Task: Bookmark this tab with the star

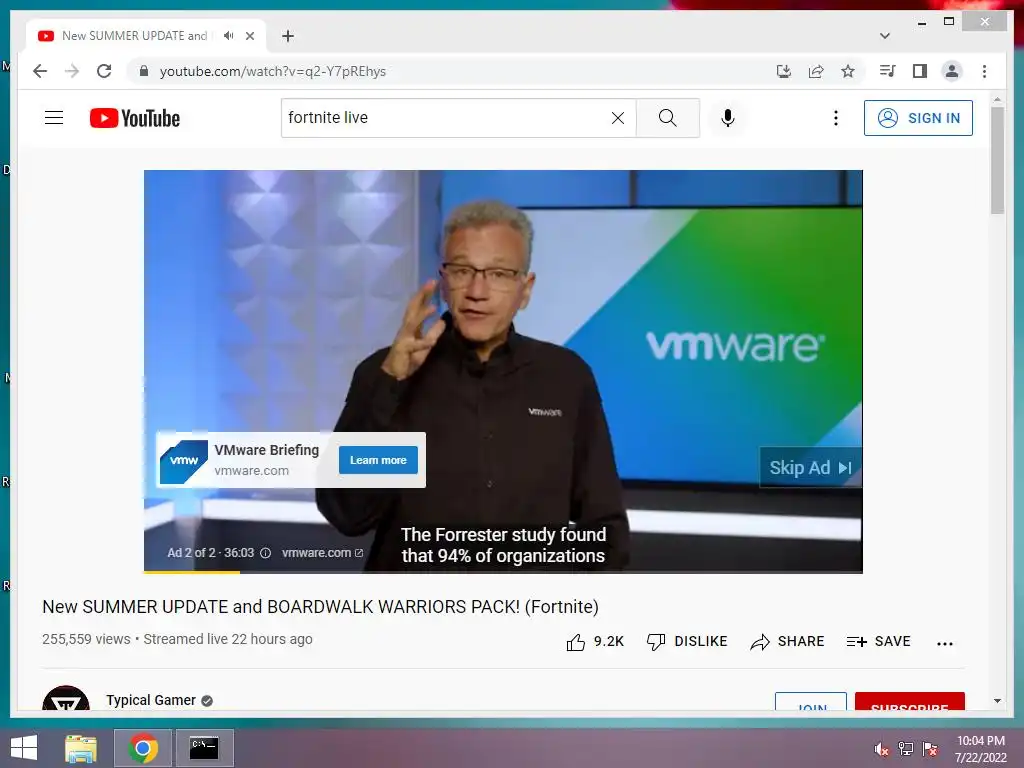Action: pyautogui.click(x=848, y=71)
